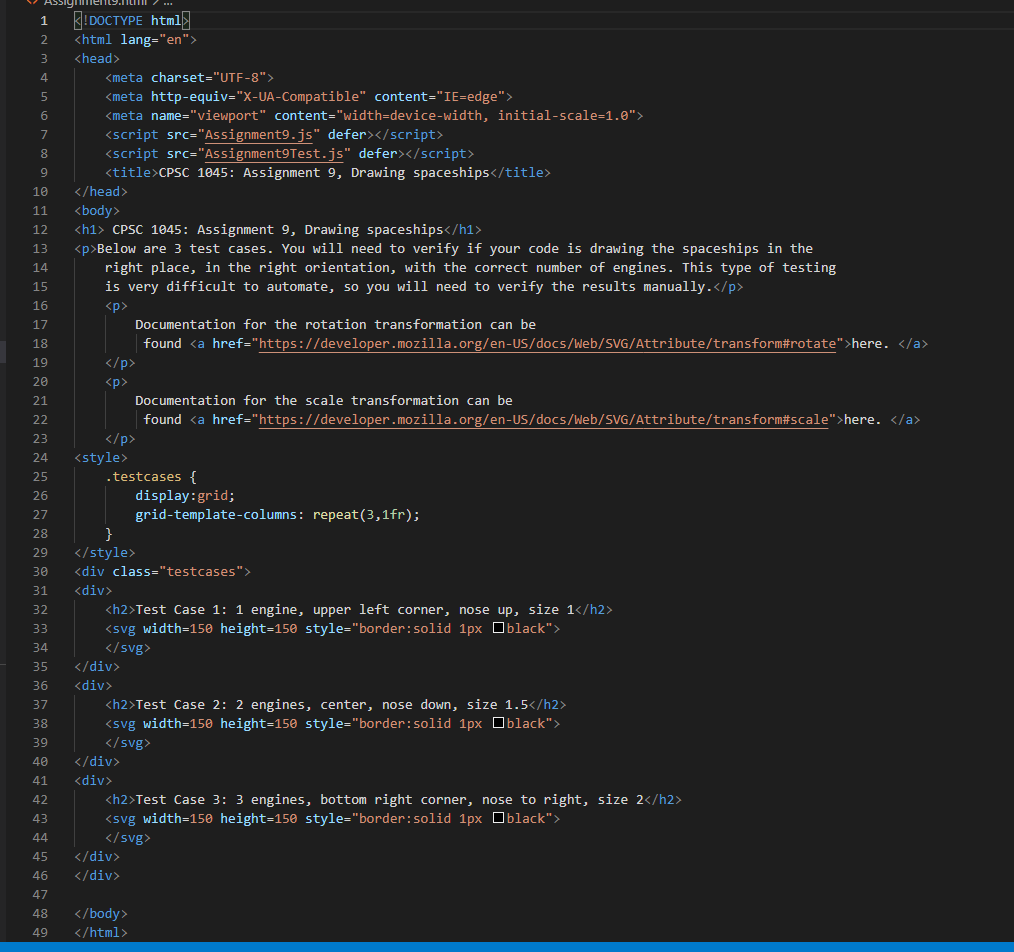The height and width of the screenshot is (952, 1014).
Task: Click the closing body tag on line 48
Action: (100, 913)
